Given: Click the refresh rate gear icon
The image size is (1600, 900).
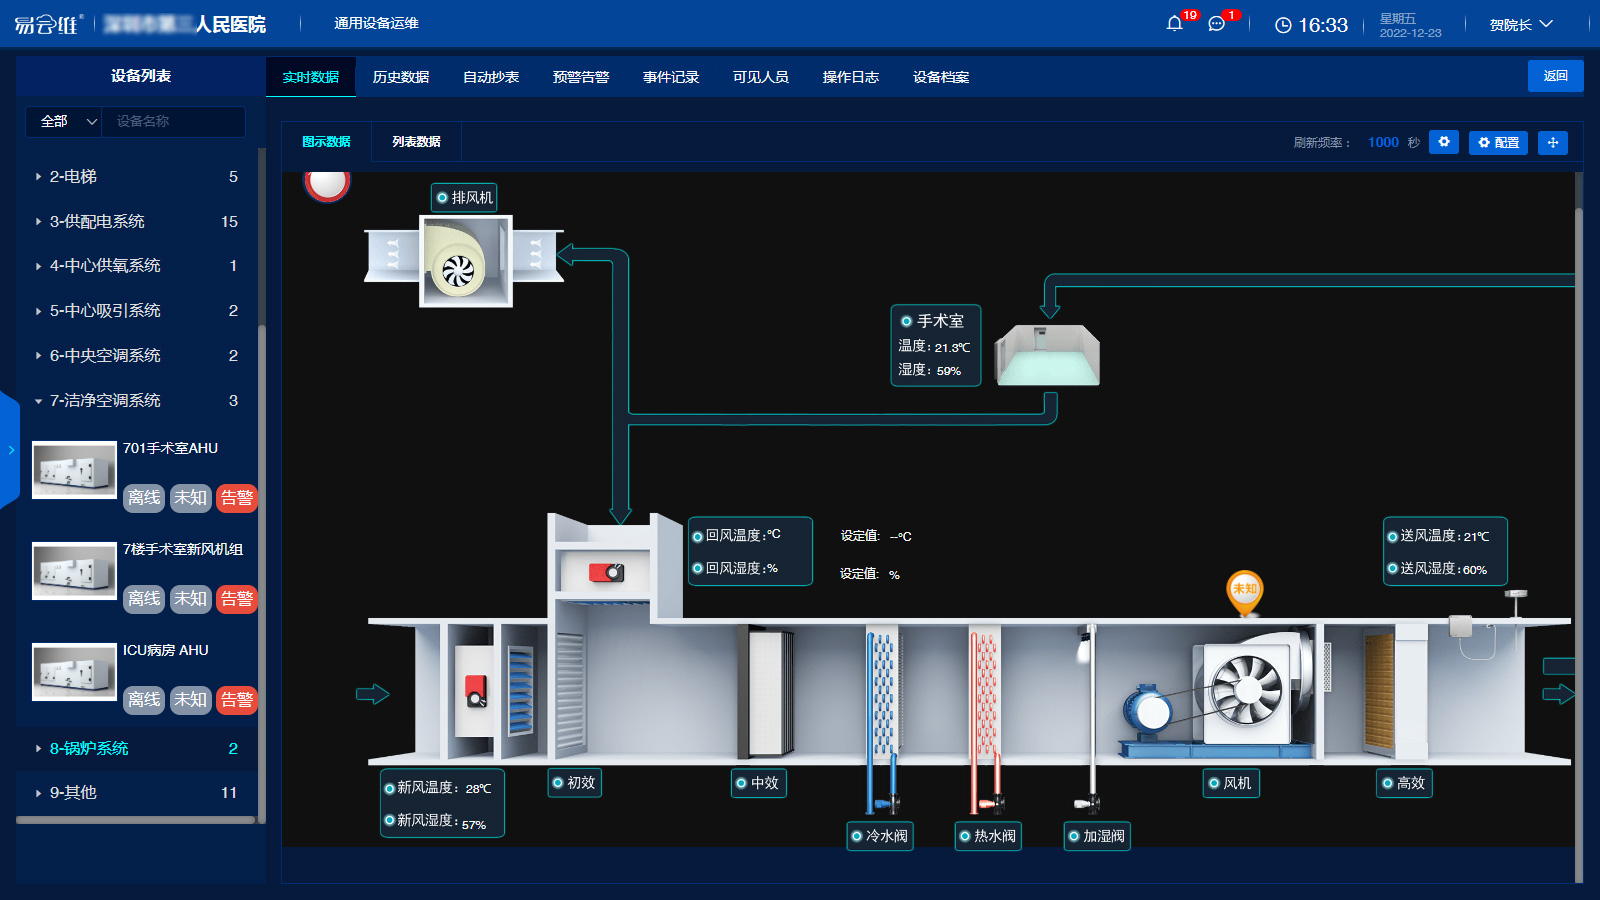Looking at the screenshot, I should click(1443, 142).
